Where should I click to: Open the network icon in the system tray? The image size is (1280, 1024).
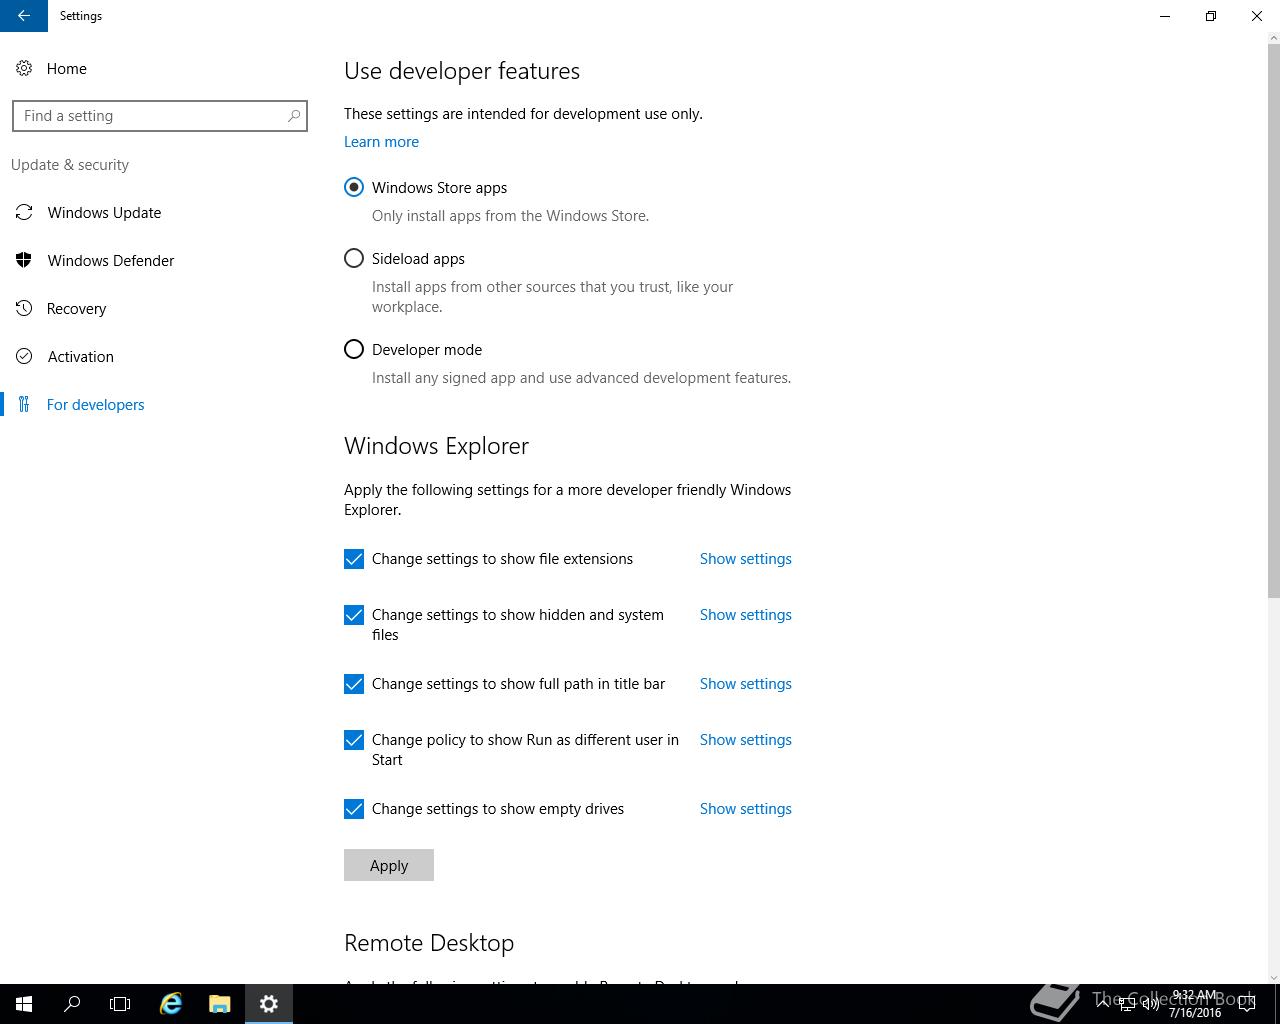[x=1126, y=1004]
